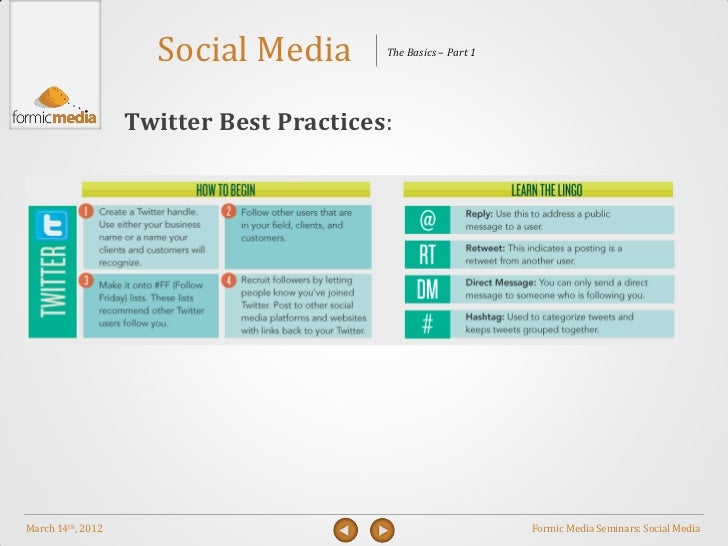Viewport: 728px width, 546px height.
Task: Click the step 1 number badge
Action: 86,211
